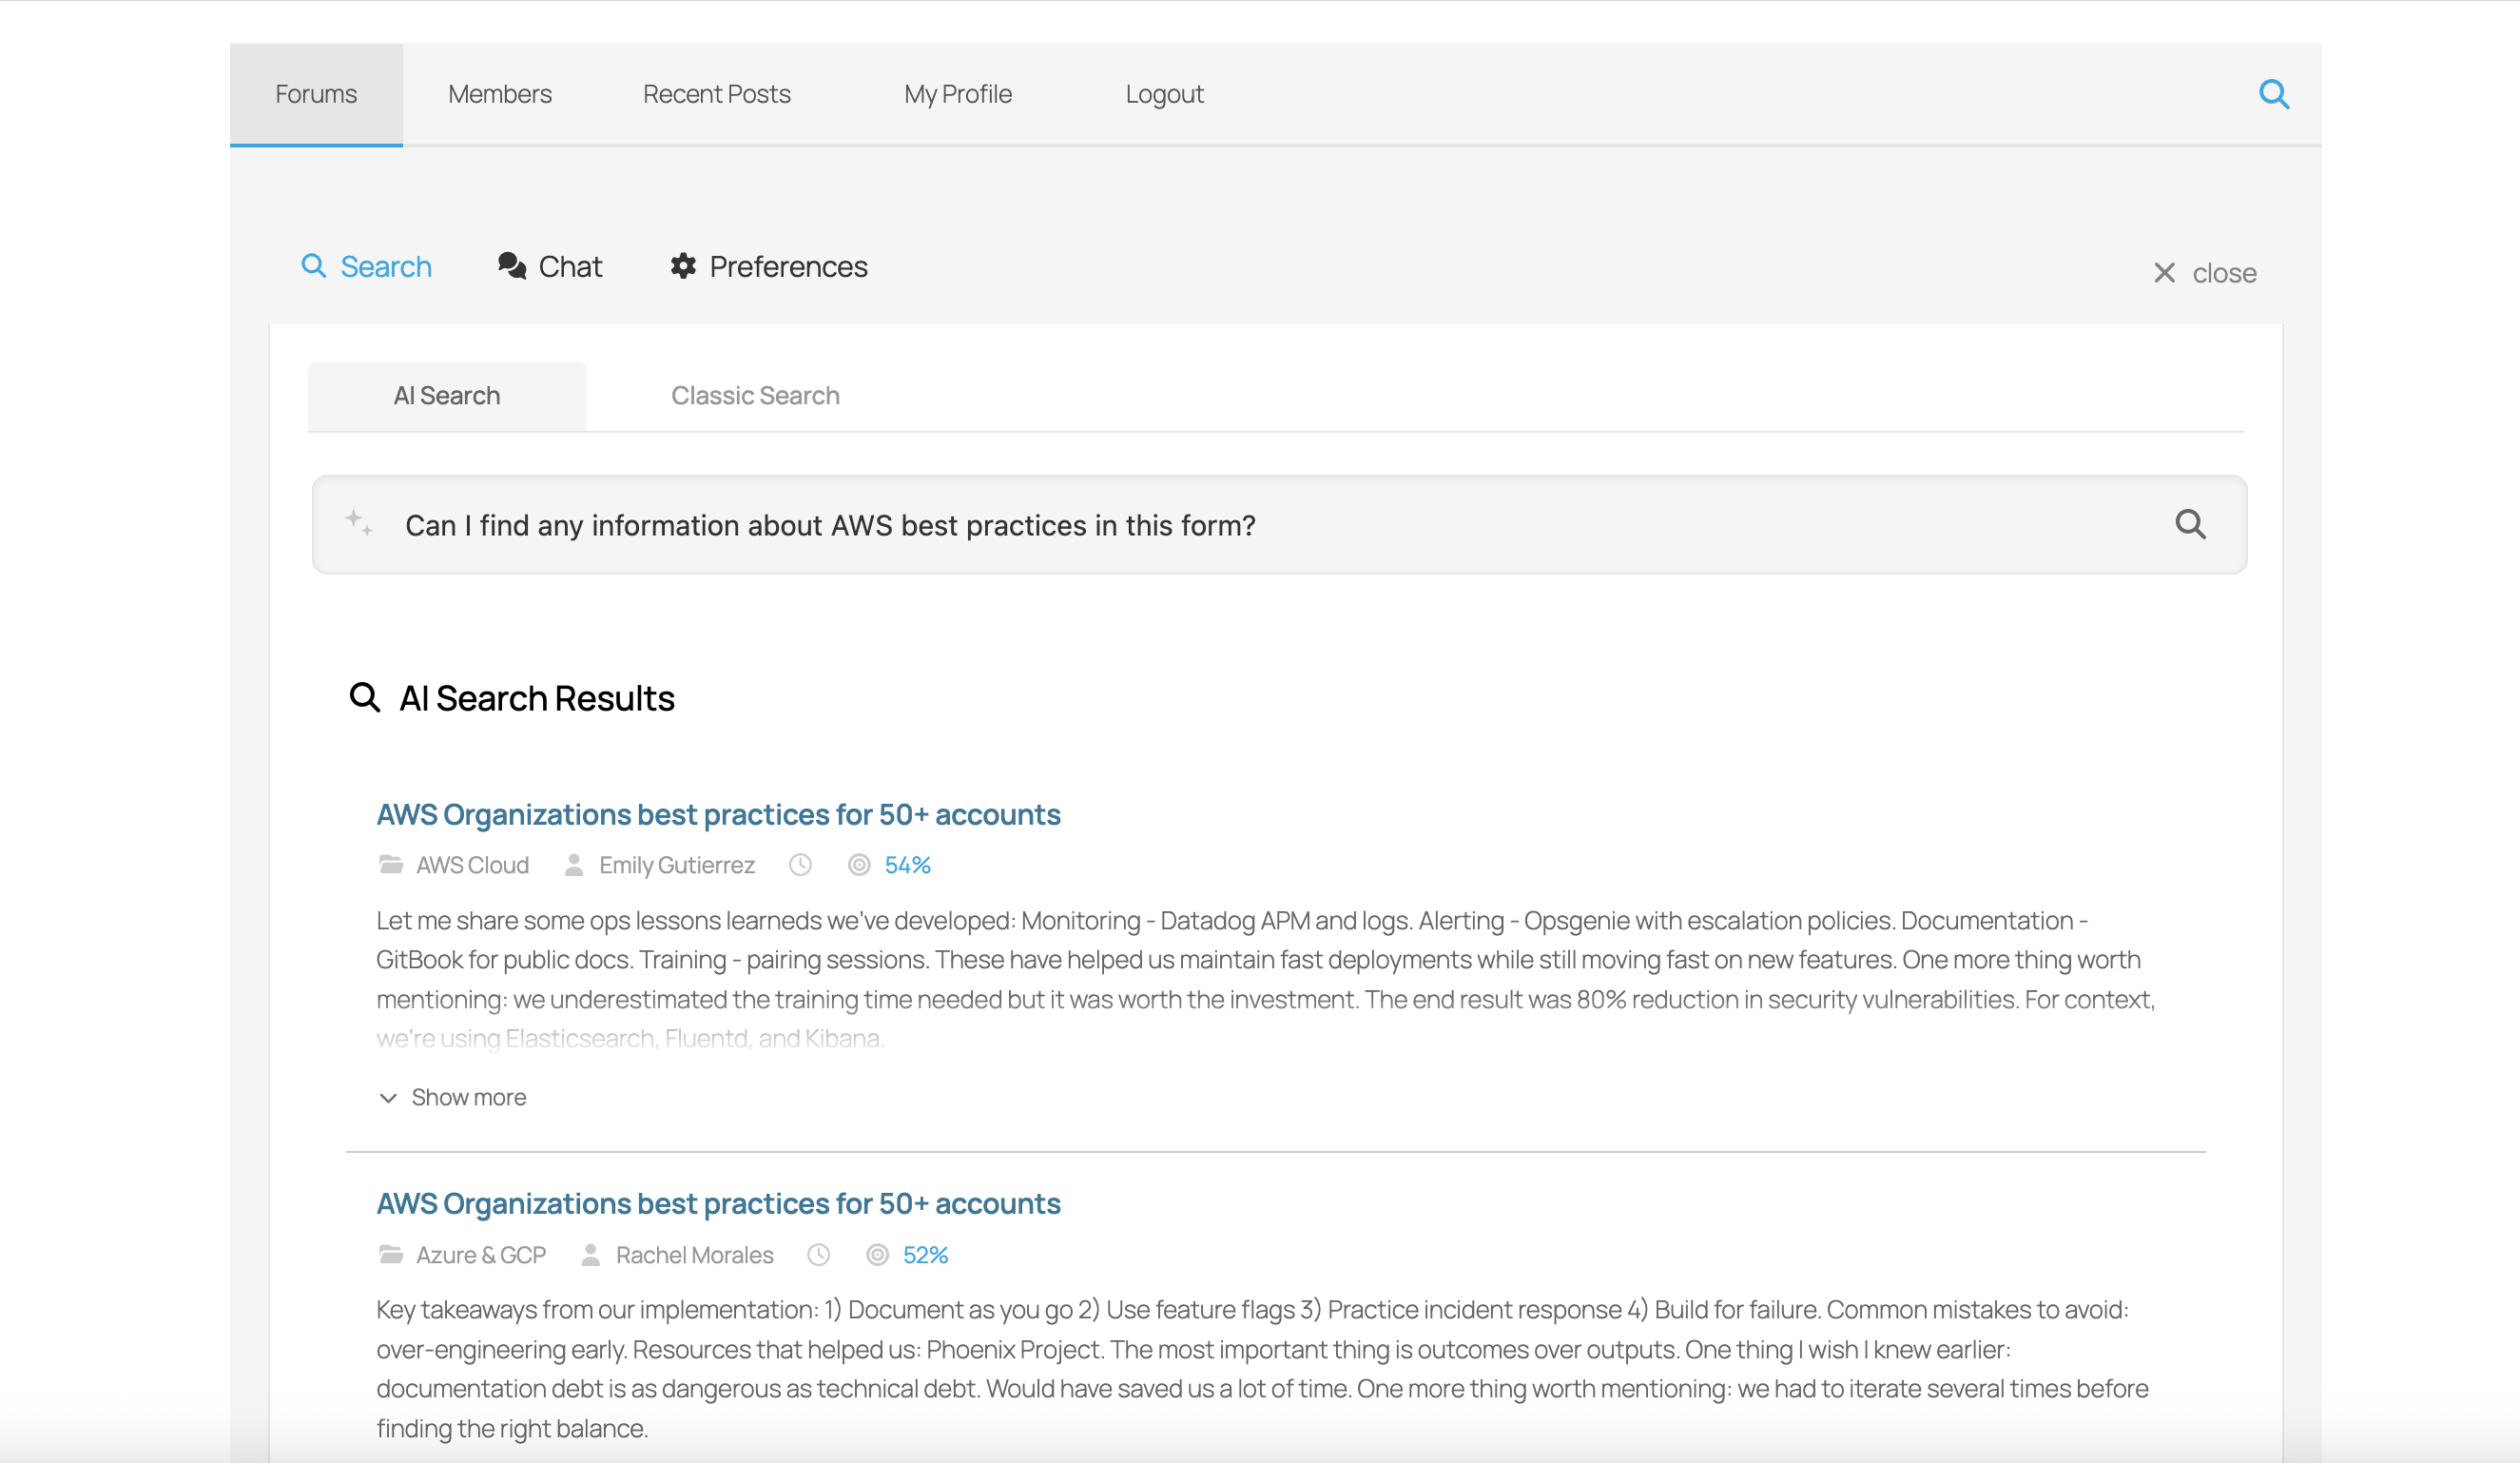The width and height of the screenshot is (2520, 1463).
Task: Click the AWS Cloud category folder icon
Action: (392, 864)
